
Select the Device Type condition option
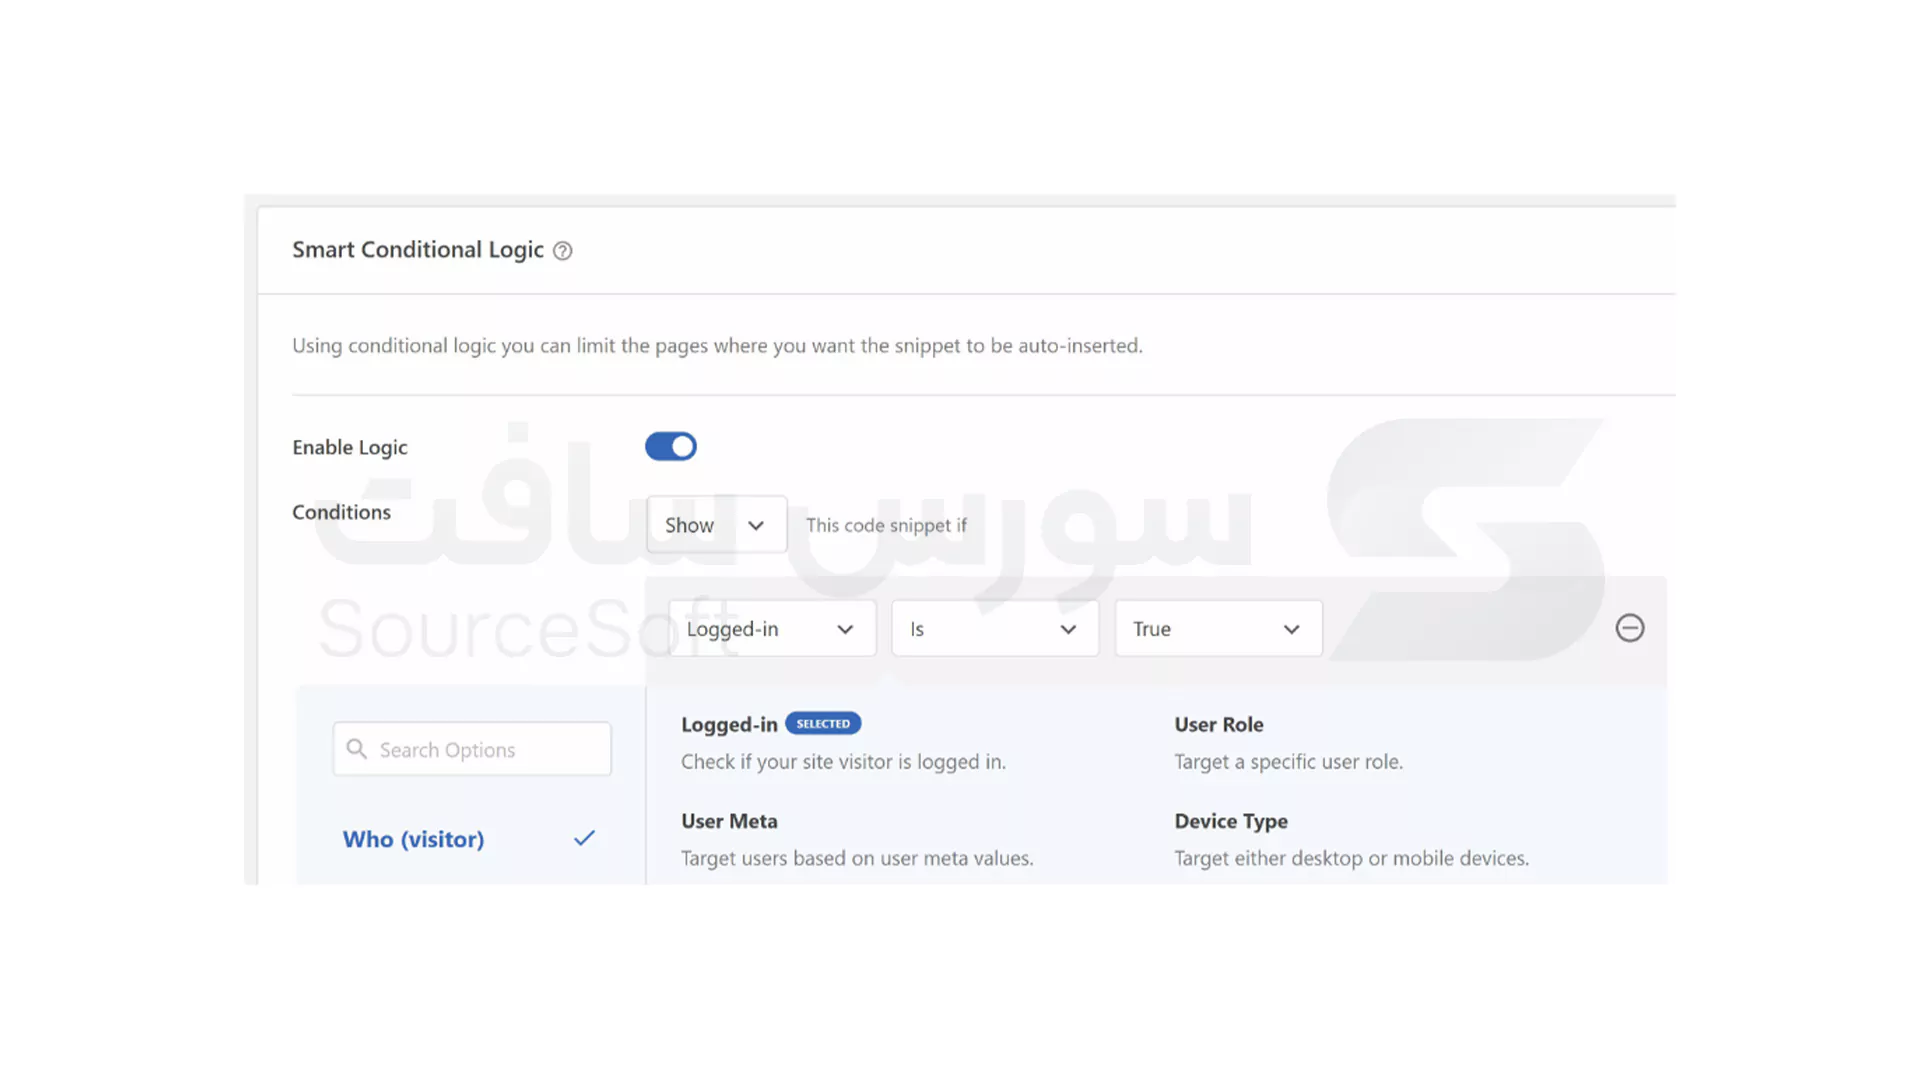tap(1231, 821)
